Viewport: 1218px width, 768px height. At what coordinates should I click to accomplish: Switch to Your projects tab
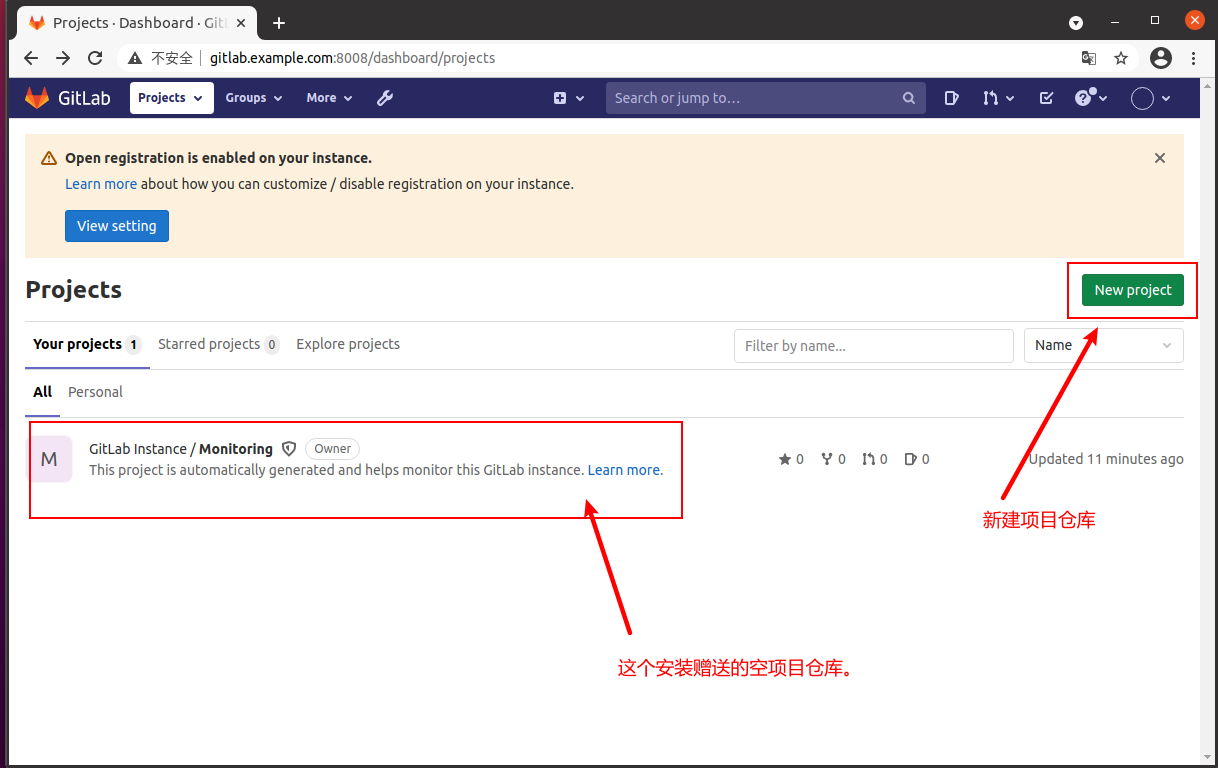click(x=87, y=345)
